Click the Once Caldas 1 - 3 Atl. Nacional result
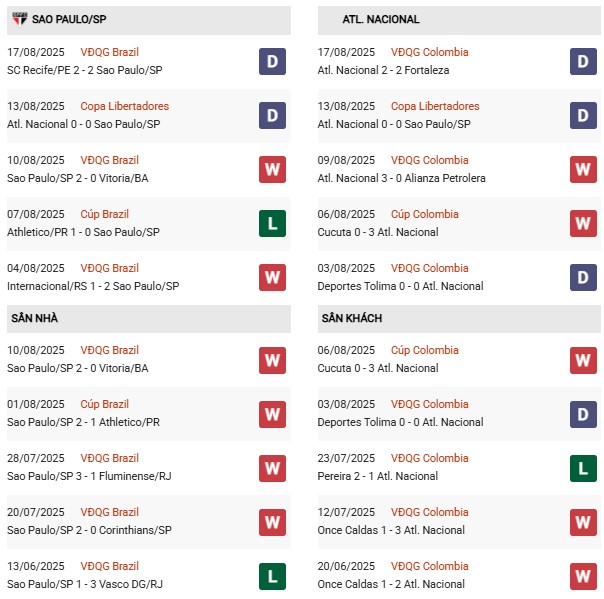The height and width of the screenshot is (599, 604). pos(391,530)
